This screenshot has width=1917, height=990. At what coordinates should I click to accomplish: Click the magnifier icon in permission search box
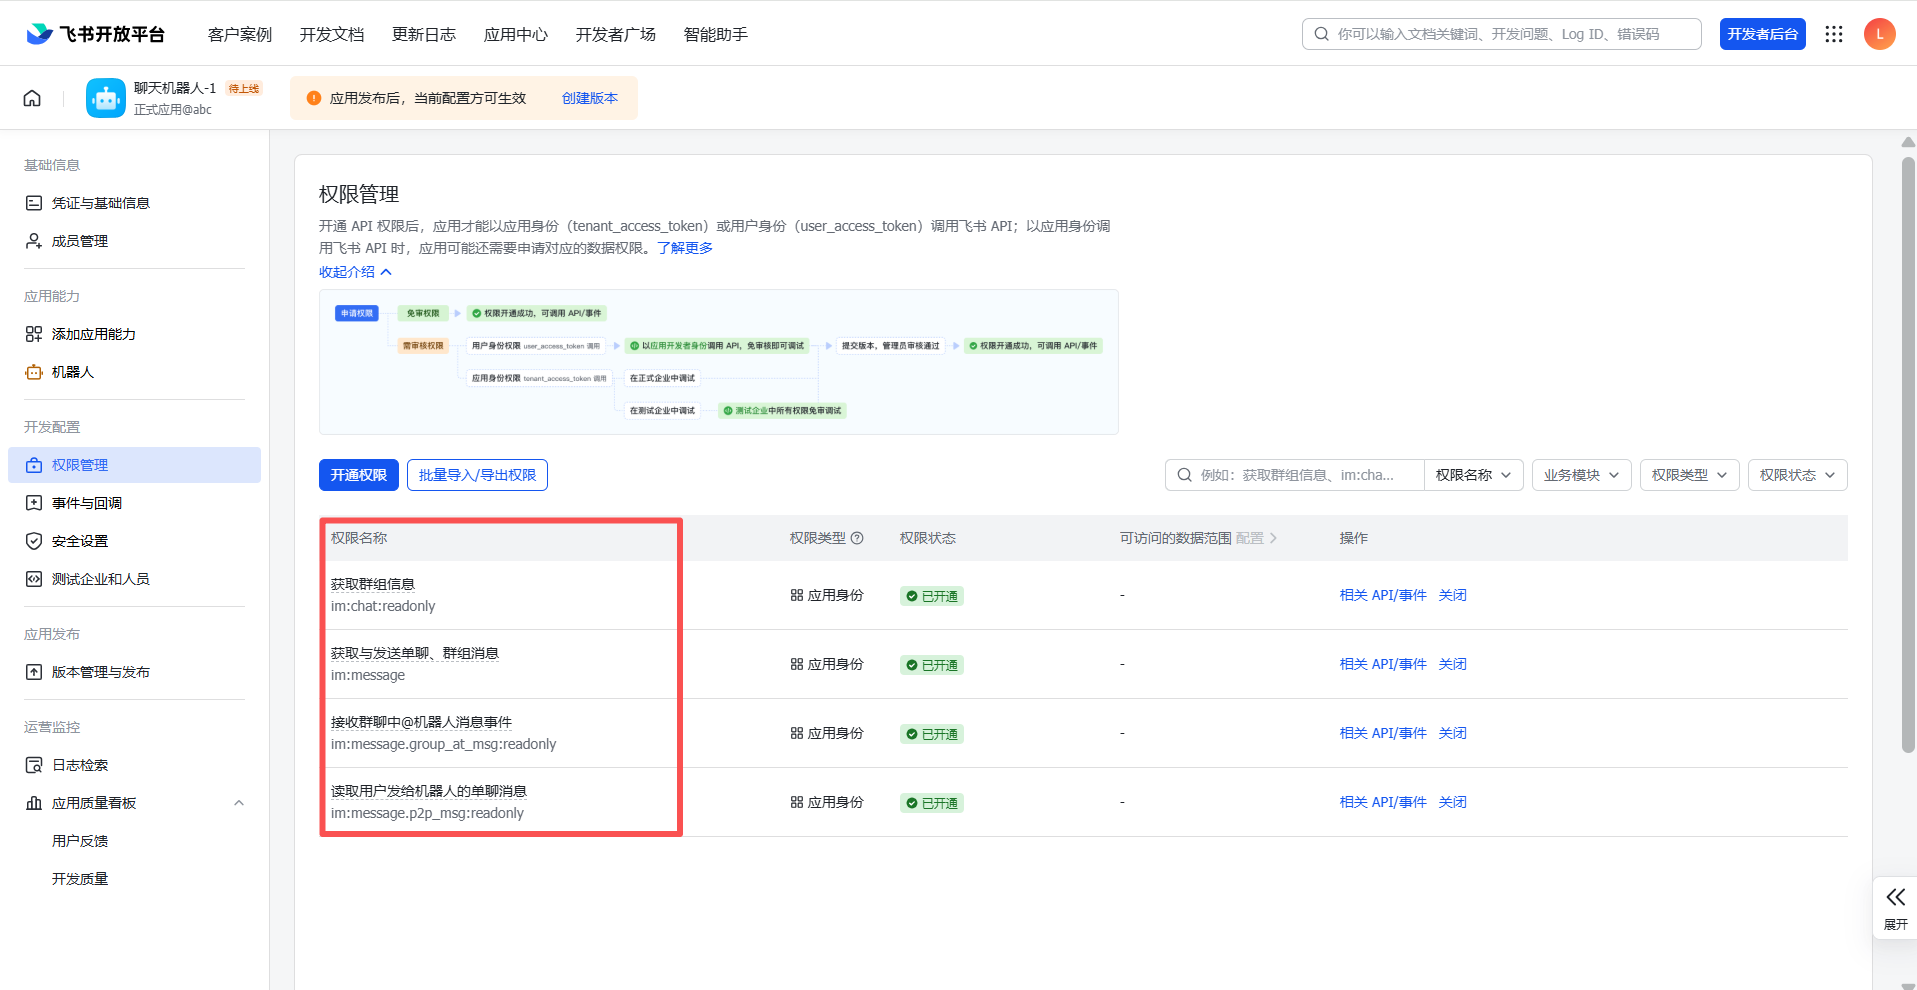[1184, 475]
